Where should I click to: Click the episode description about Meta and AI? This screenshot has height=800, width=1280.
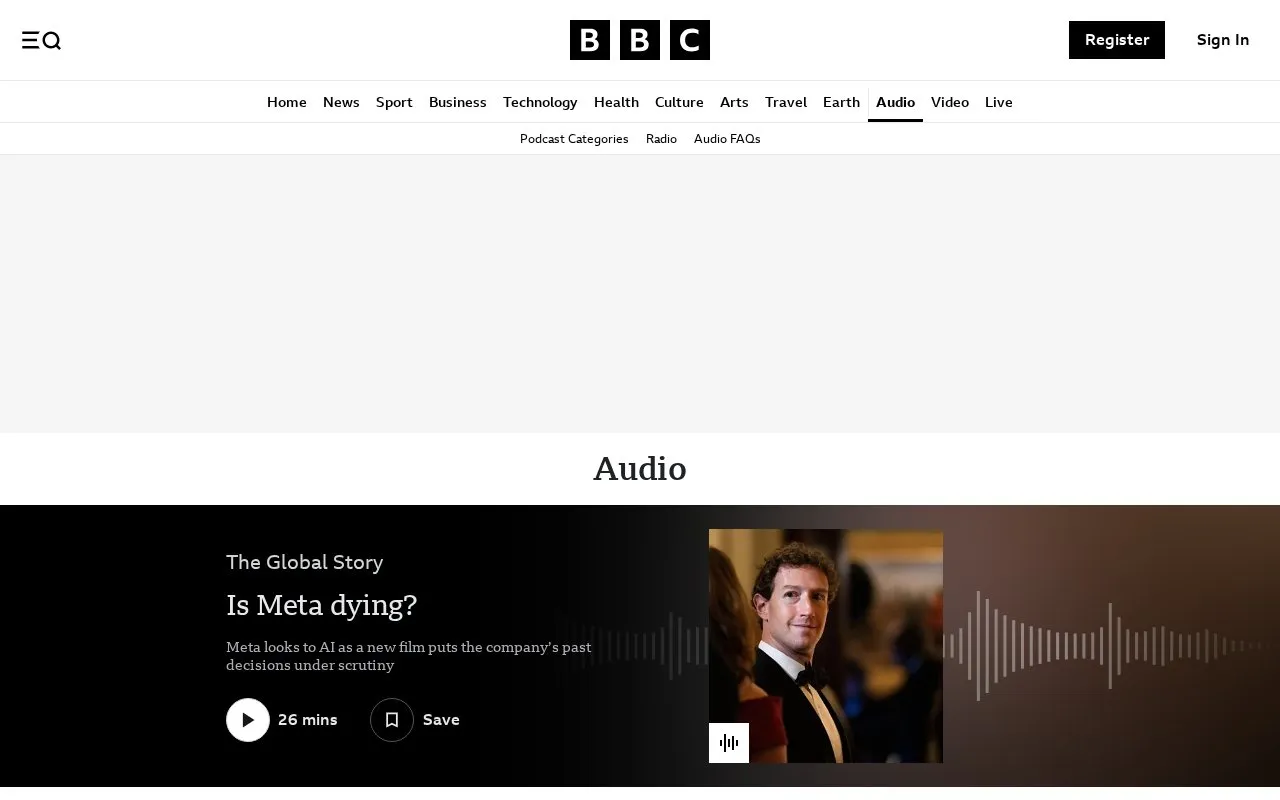[409, 656]
